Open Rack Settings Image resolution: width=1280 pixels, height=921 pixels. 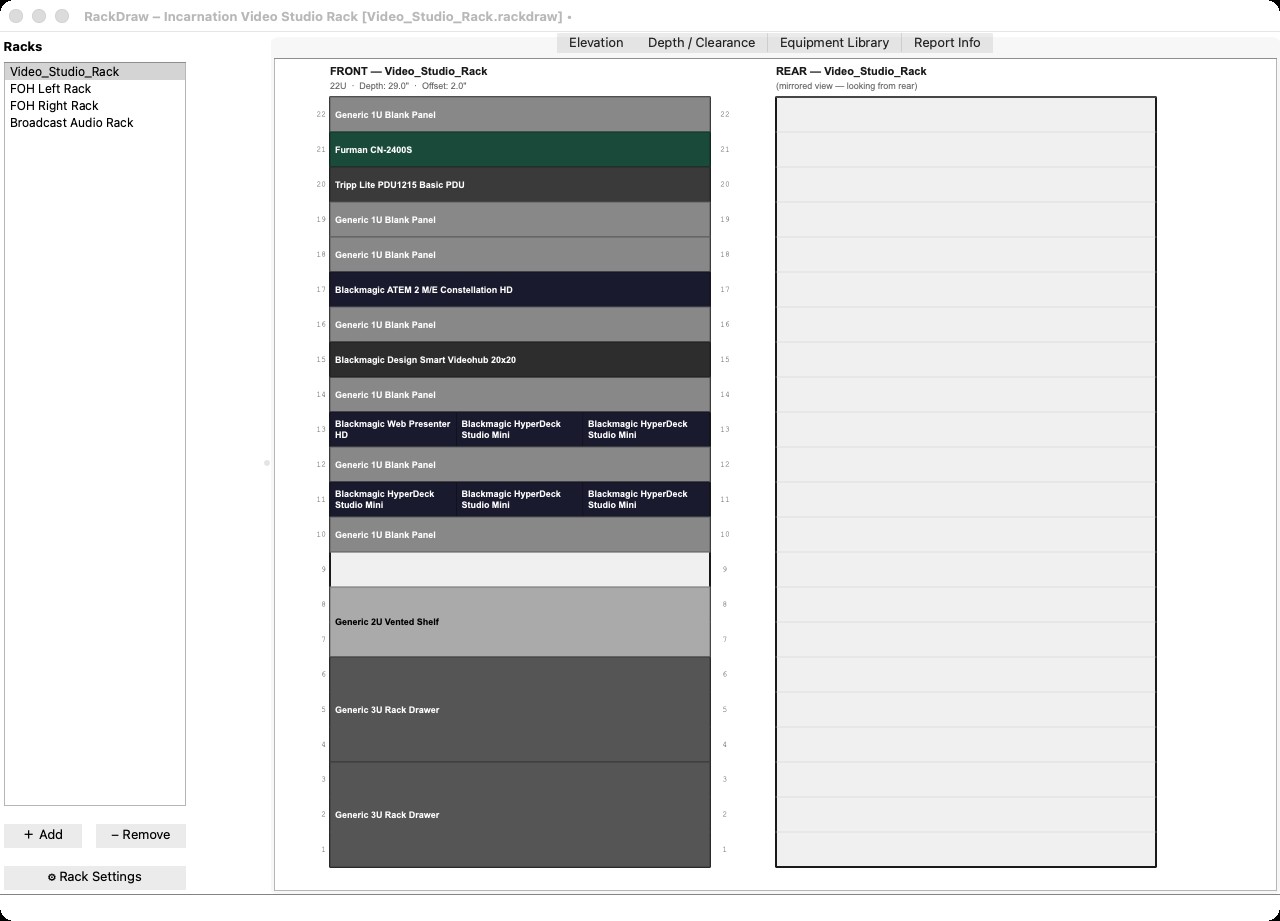click(95, 877)
